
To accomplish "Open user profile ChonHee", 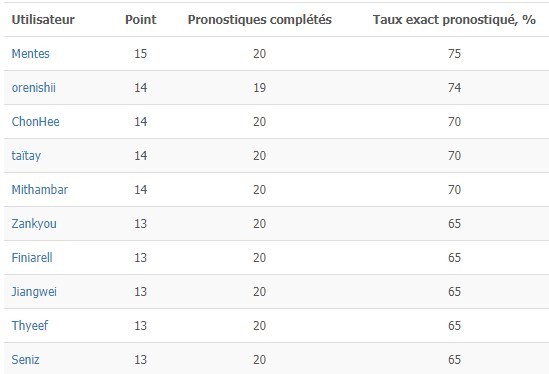I will 35,122.
